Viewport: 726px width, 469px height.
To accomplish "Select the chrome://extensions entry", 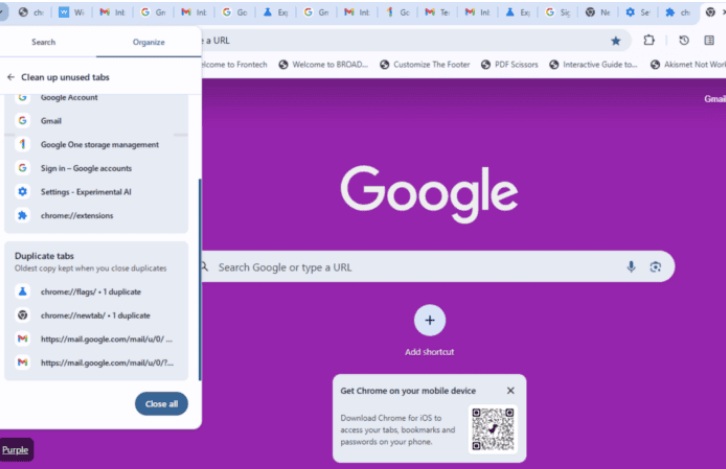I will pyautogui.click(x=96, y=215).
